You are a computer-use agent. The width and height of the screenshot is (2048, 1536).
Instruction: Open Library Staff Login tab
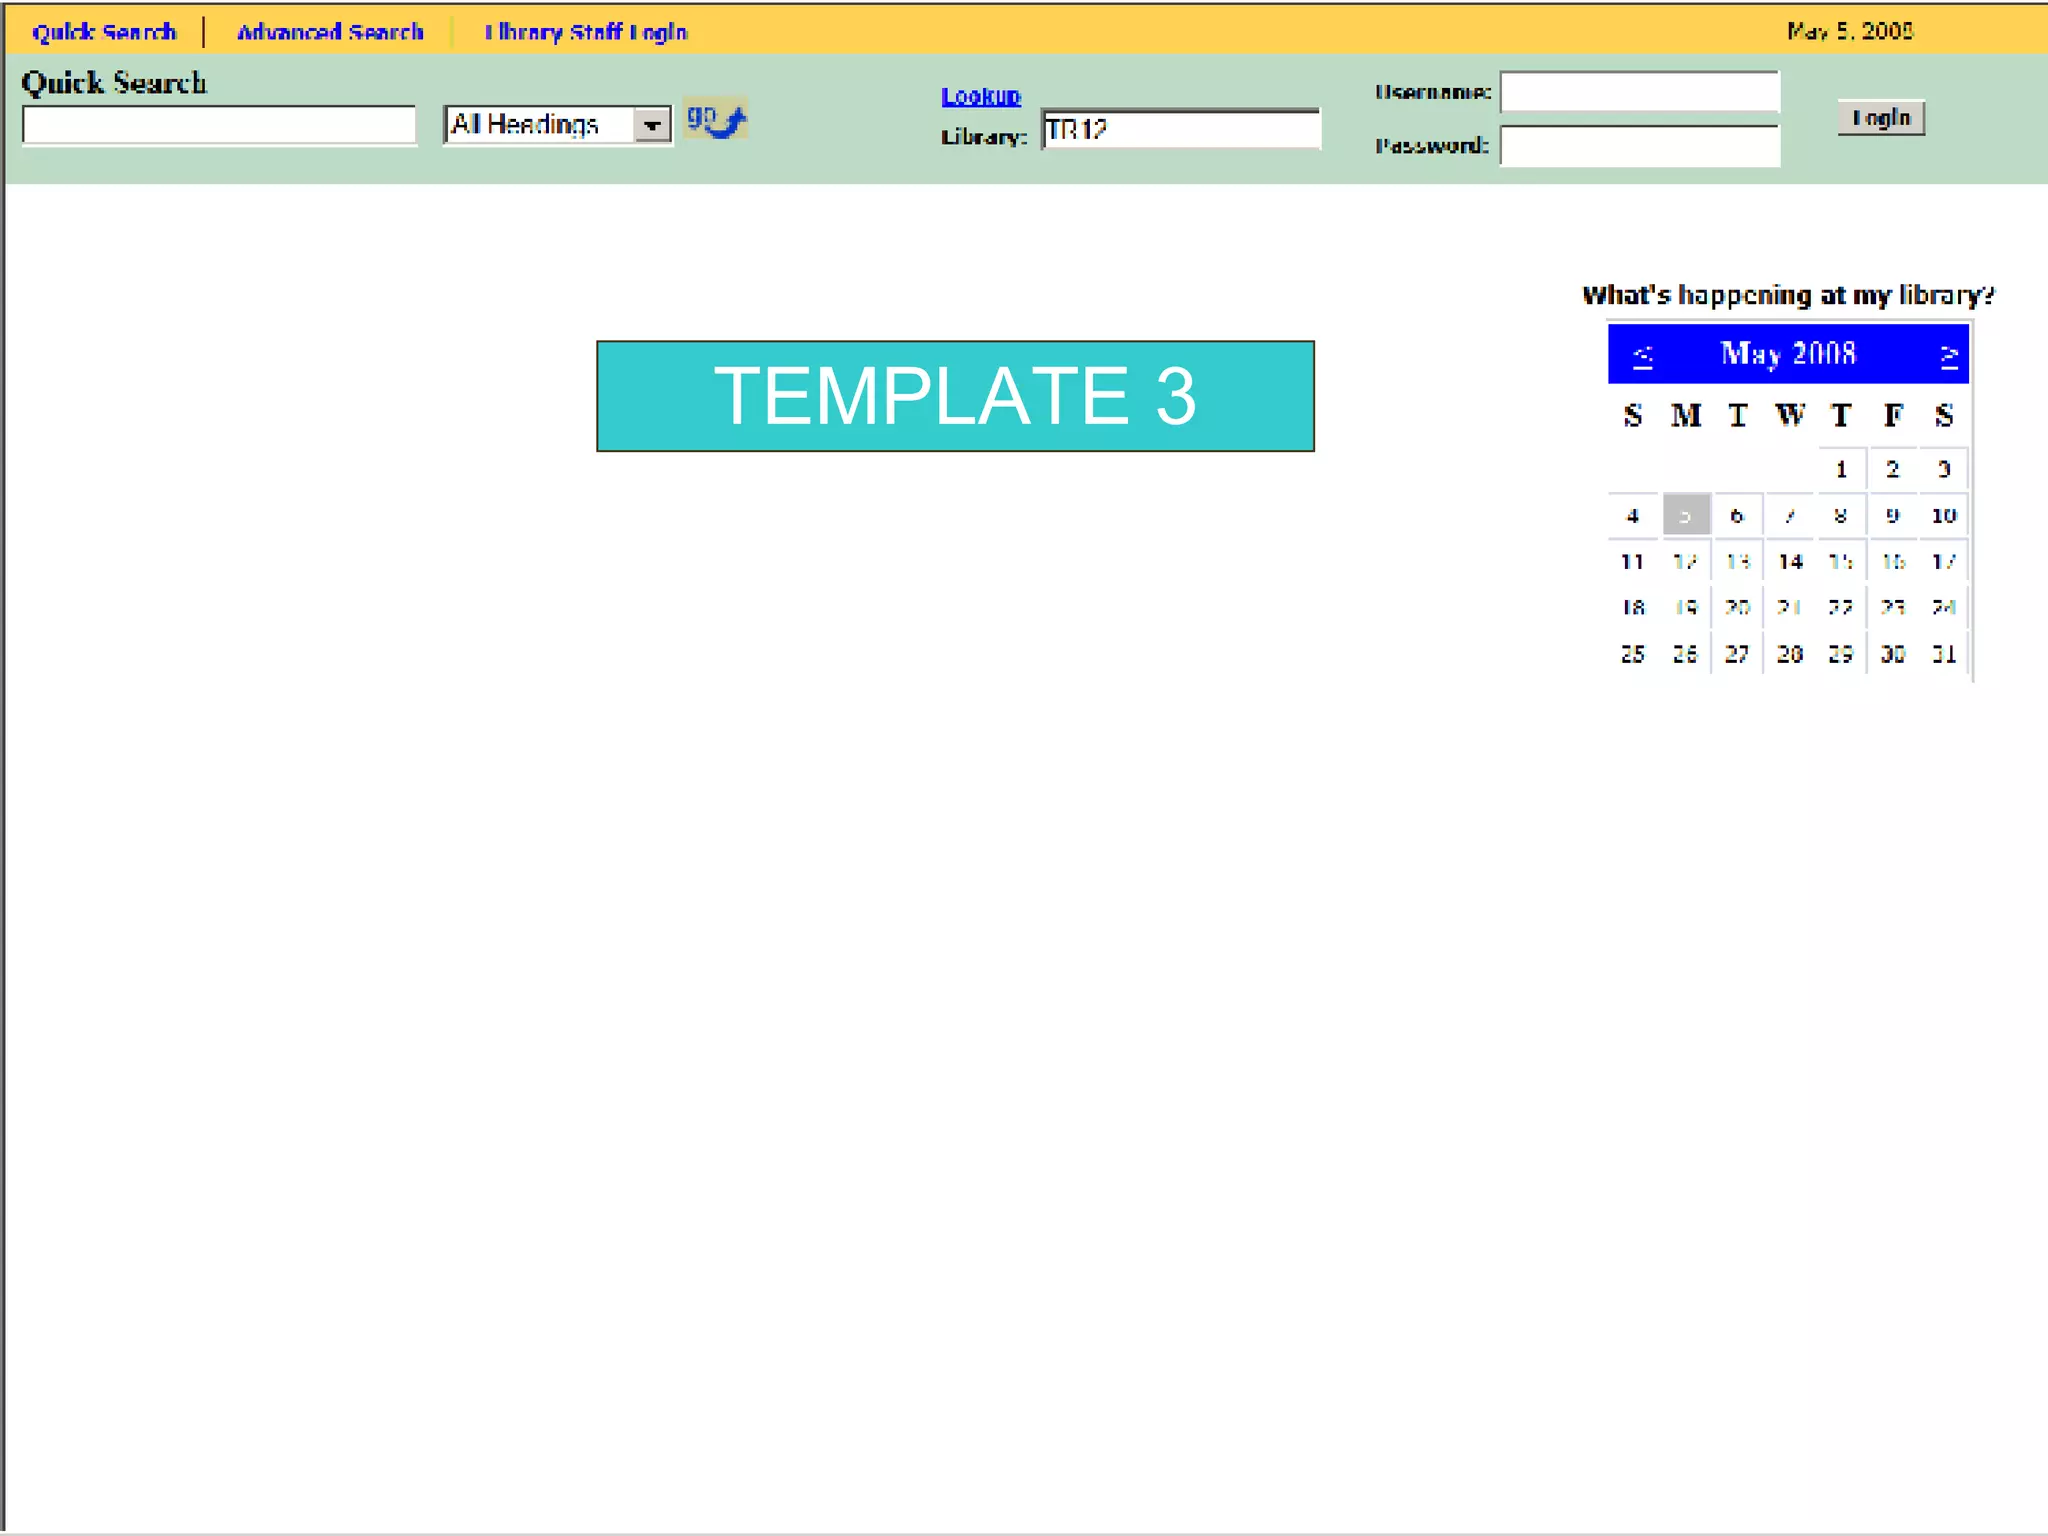click(586, 32)
